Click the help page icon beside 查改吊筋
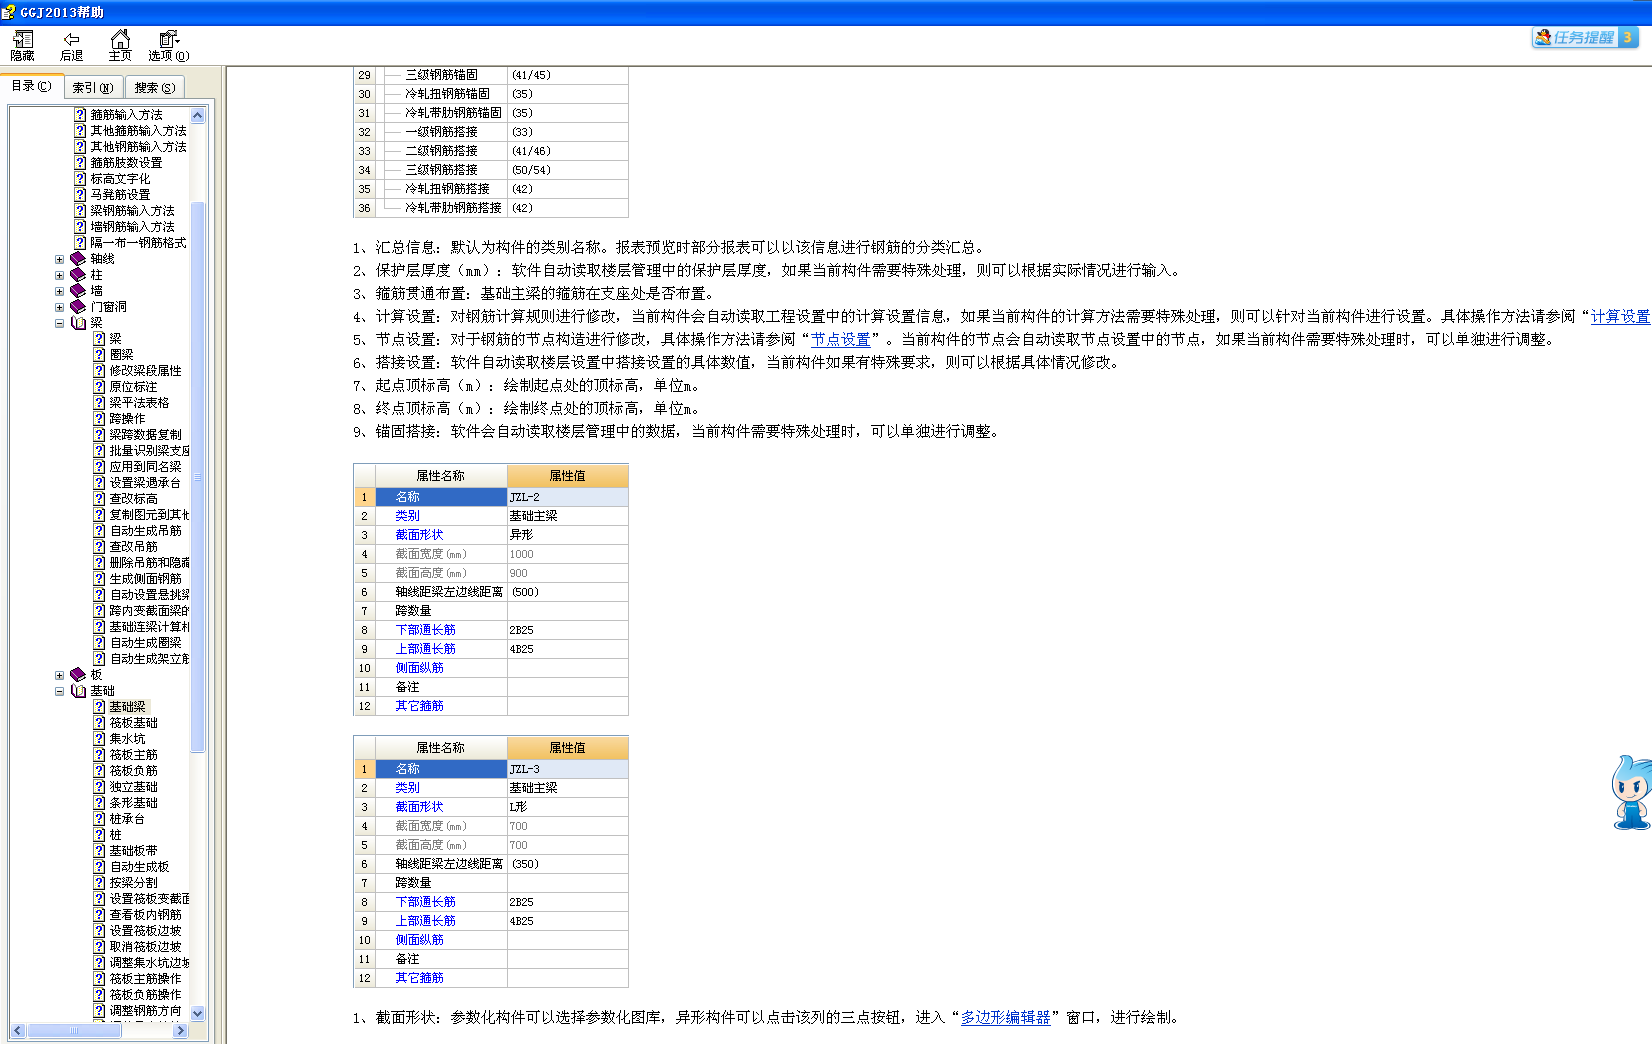The width and height of the screenshot is (1652, 1044). point(99,547)
